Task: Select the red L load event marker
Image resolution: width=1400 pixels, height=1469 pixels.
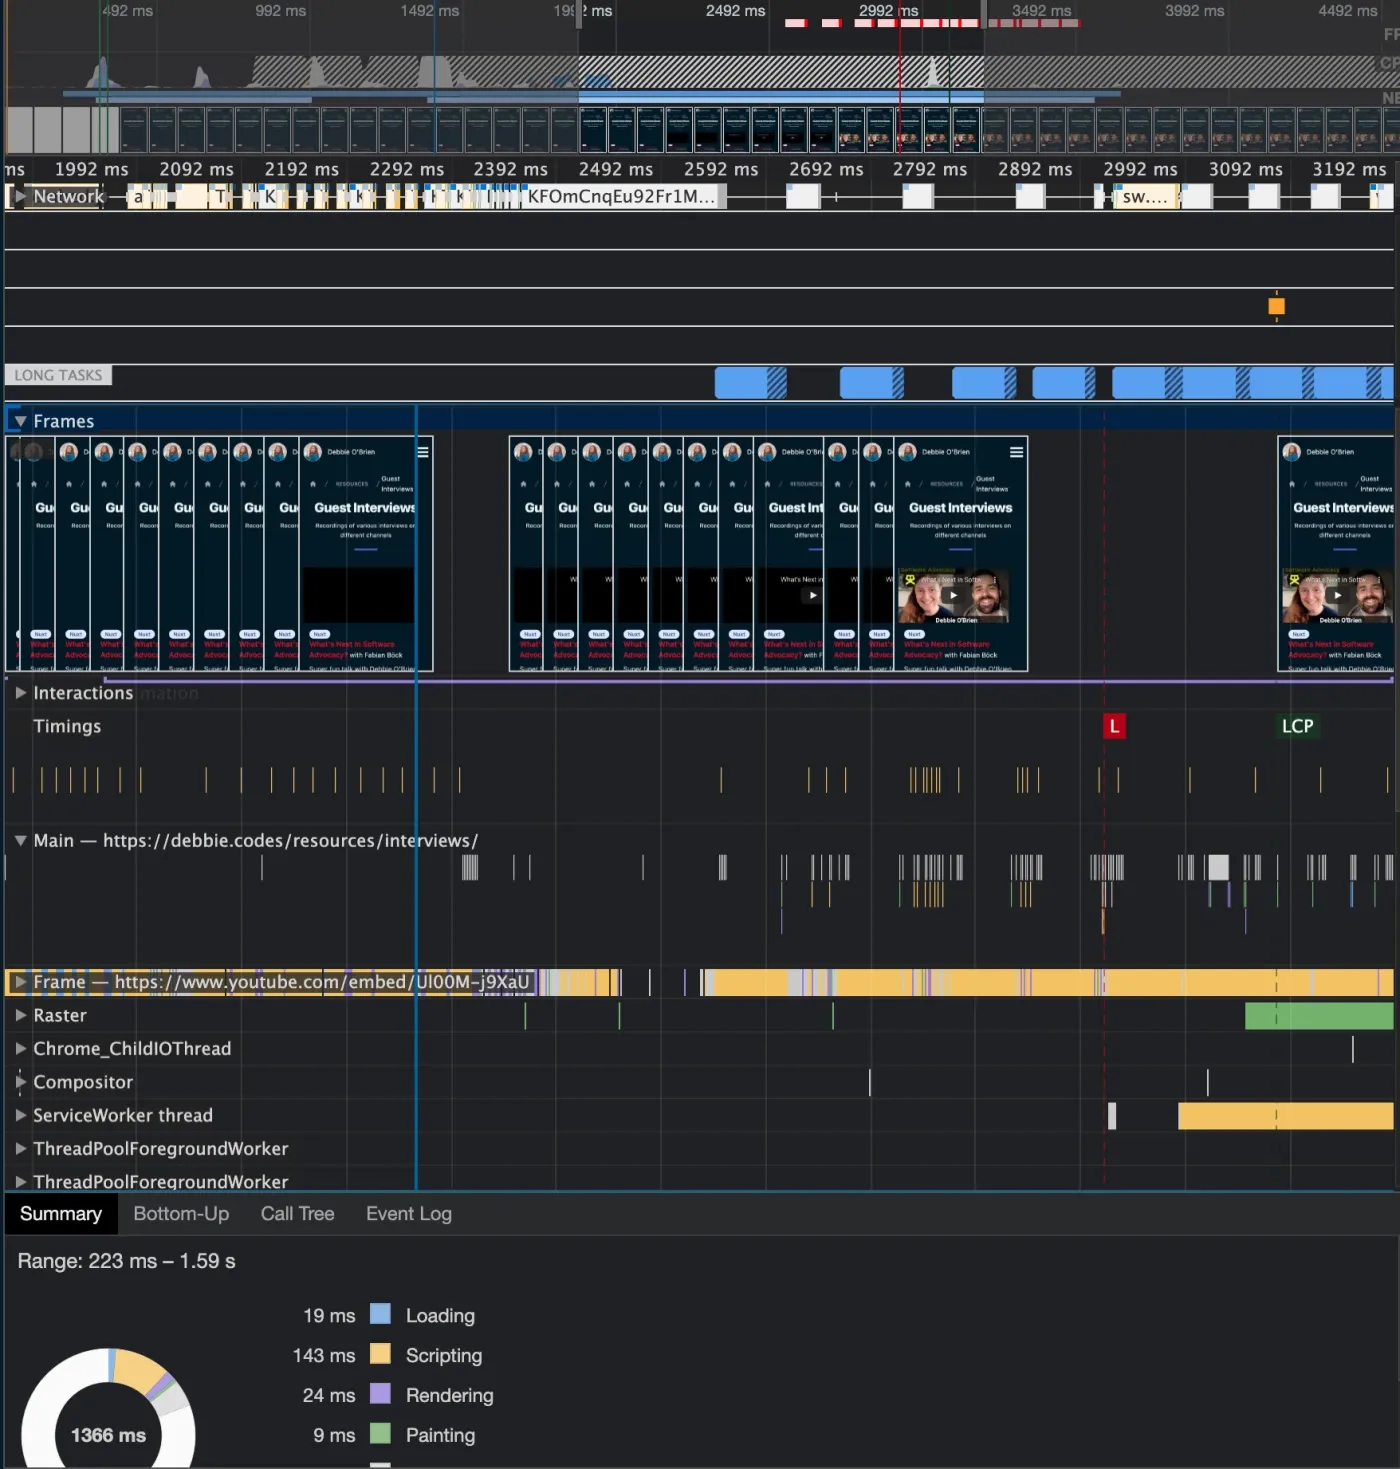Action: 1114,726
